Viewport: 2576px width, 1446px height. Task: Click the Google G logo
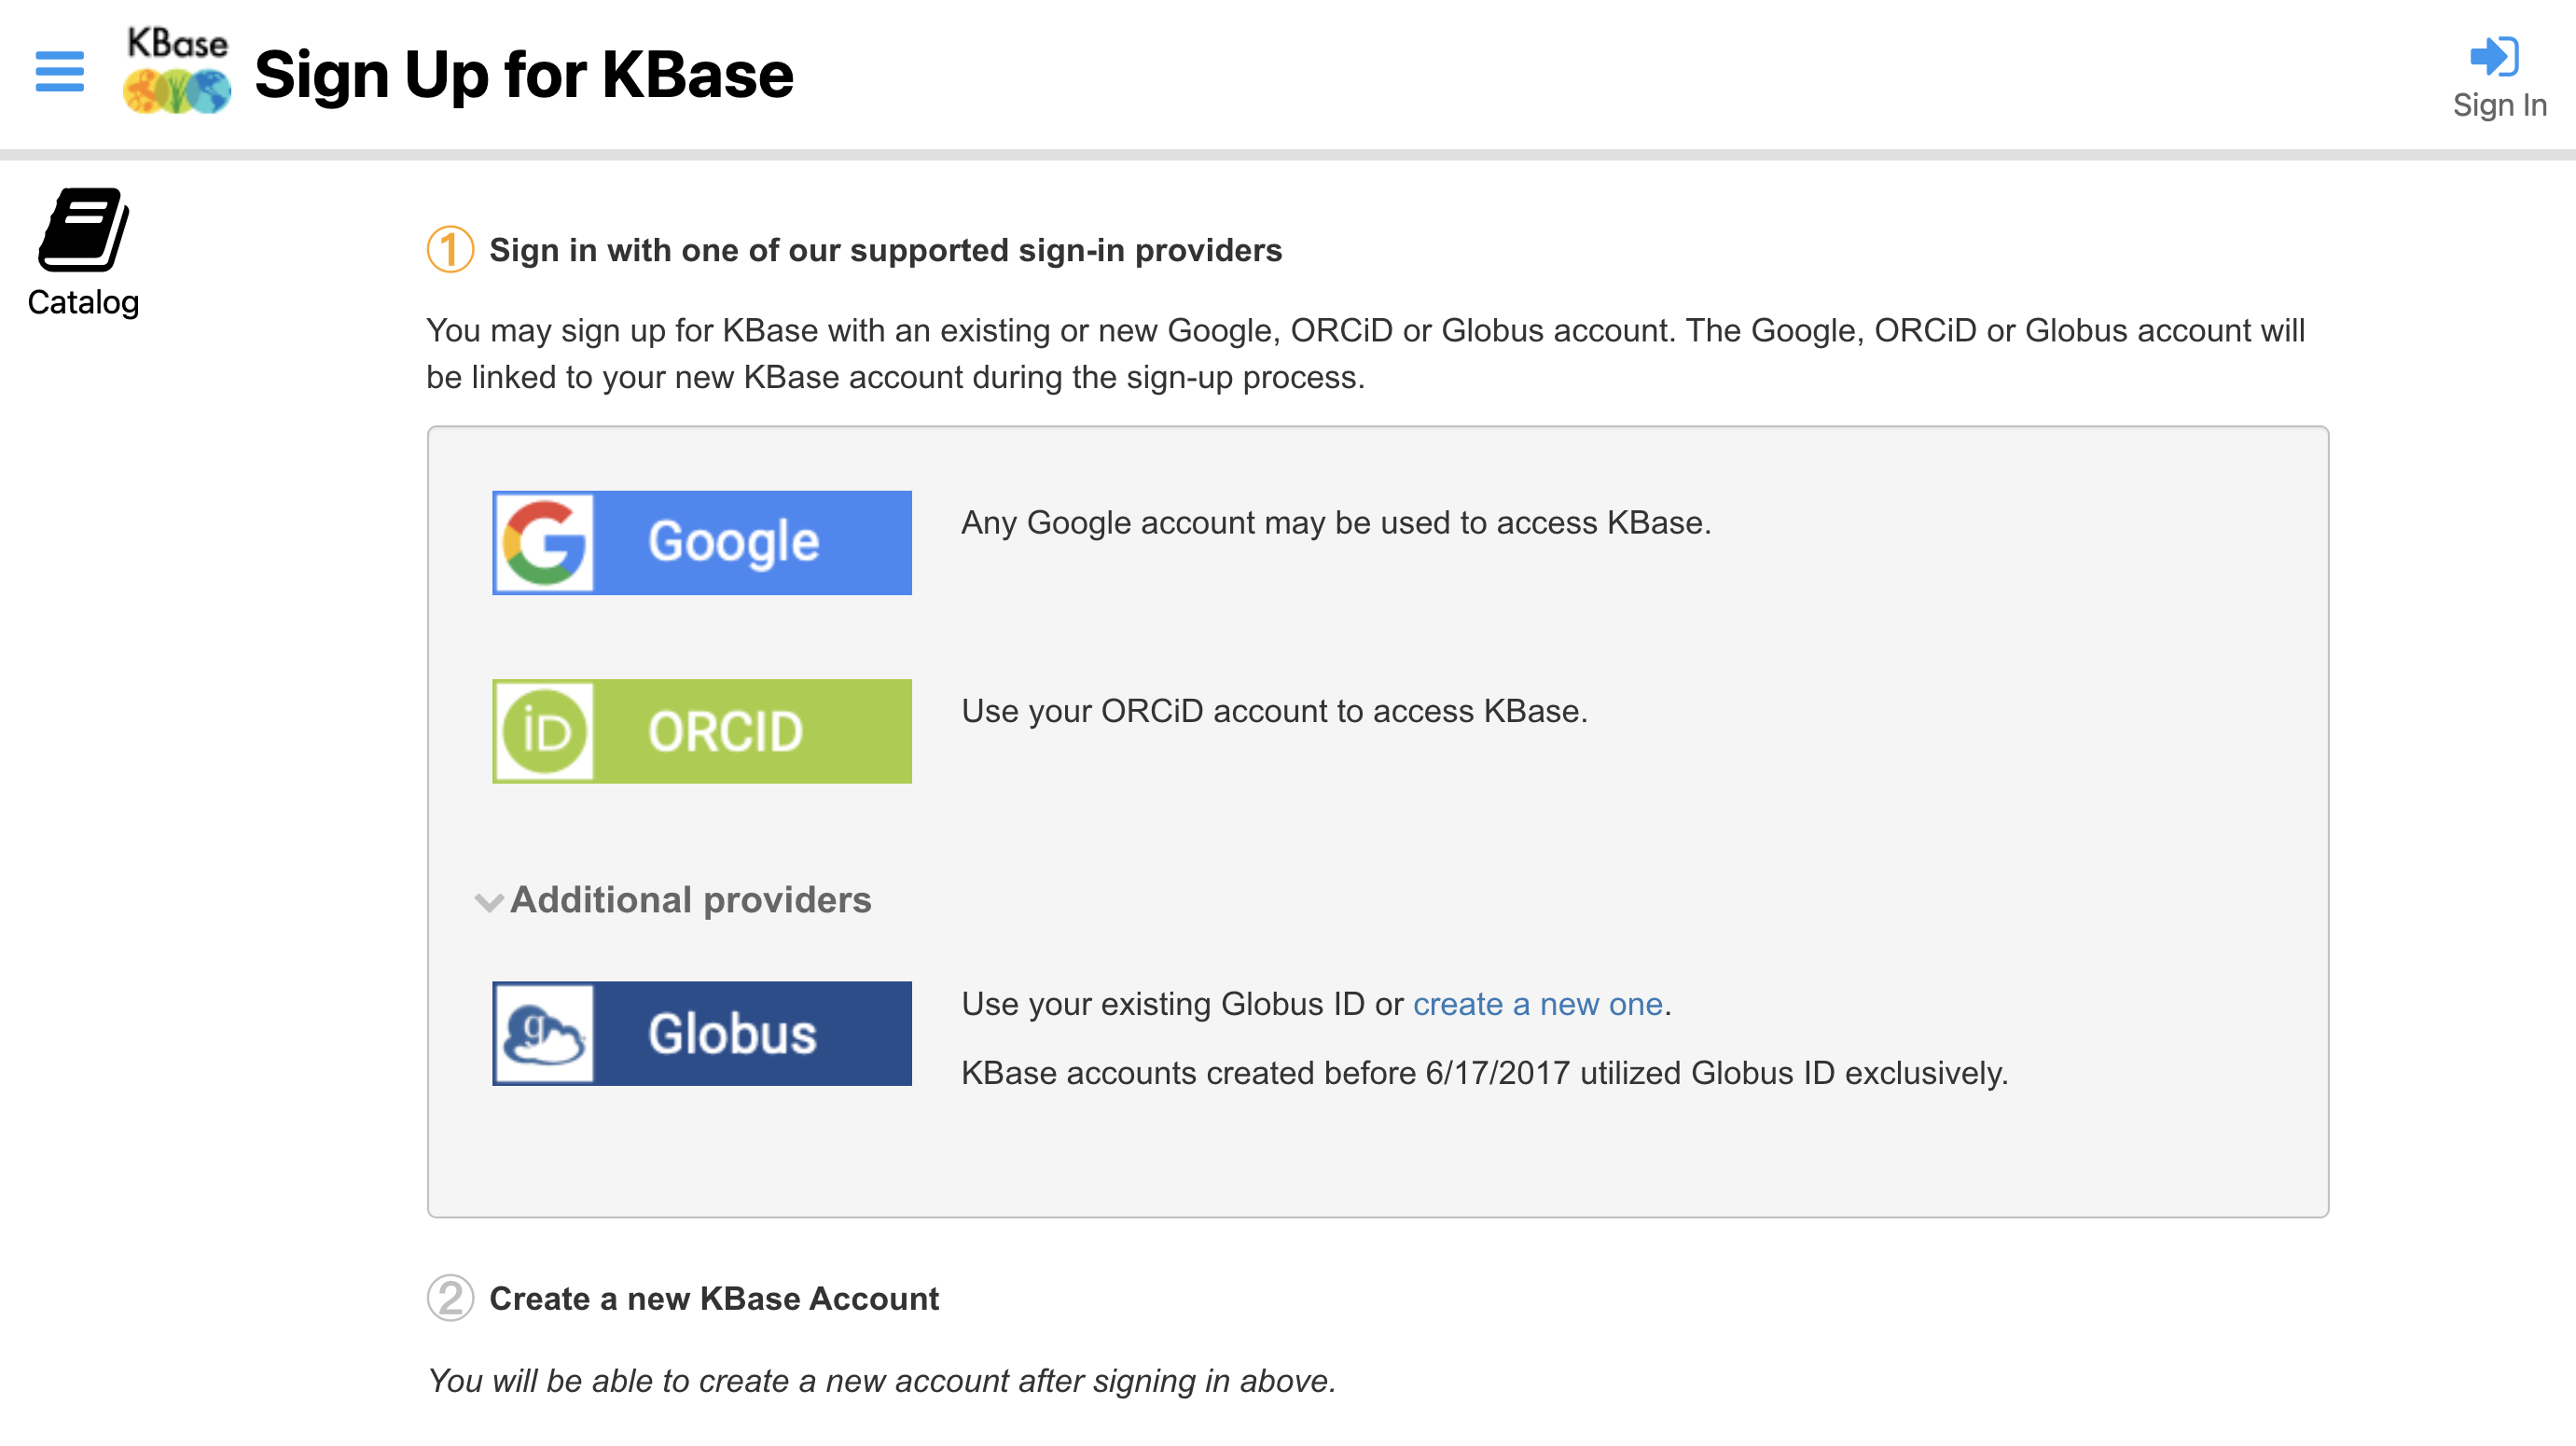pos(544,543)
